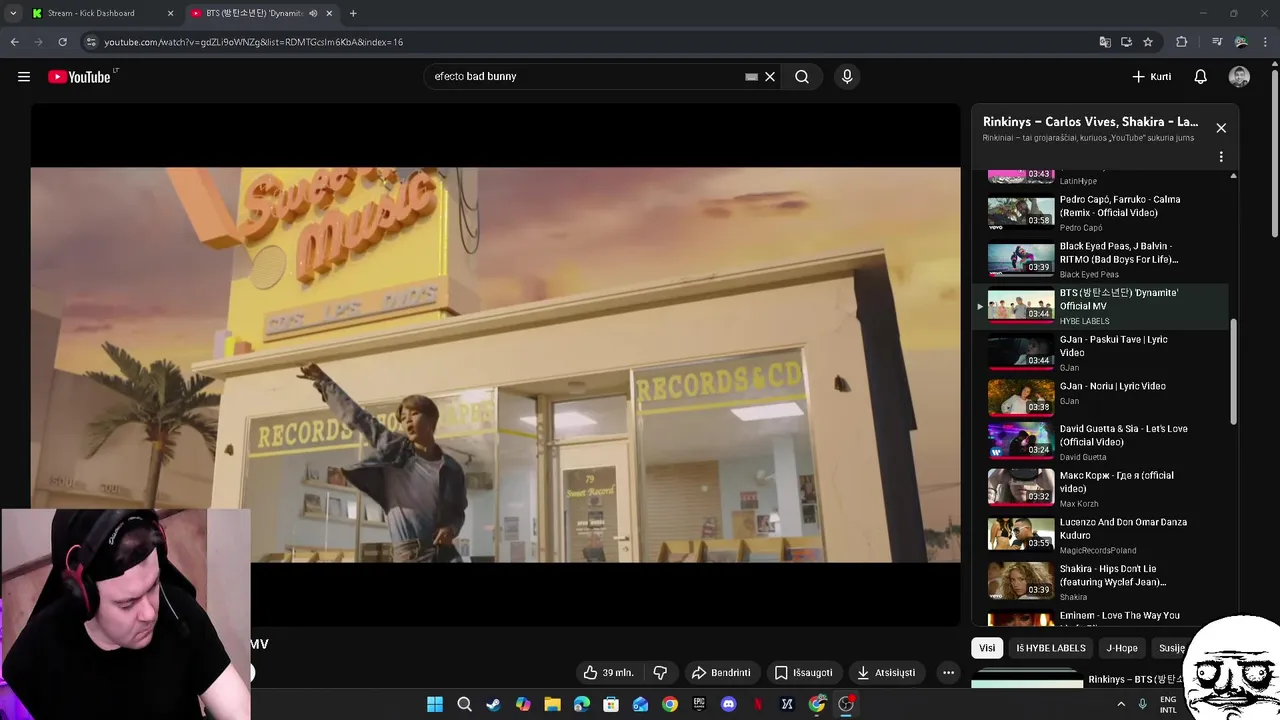Open the tab search dropdown arrow

pos(13,13)
